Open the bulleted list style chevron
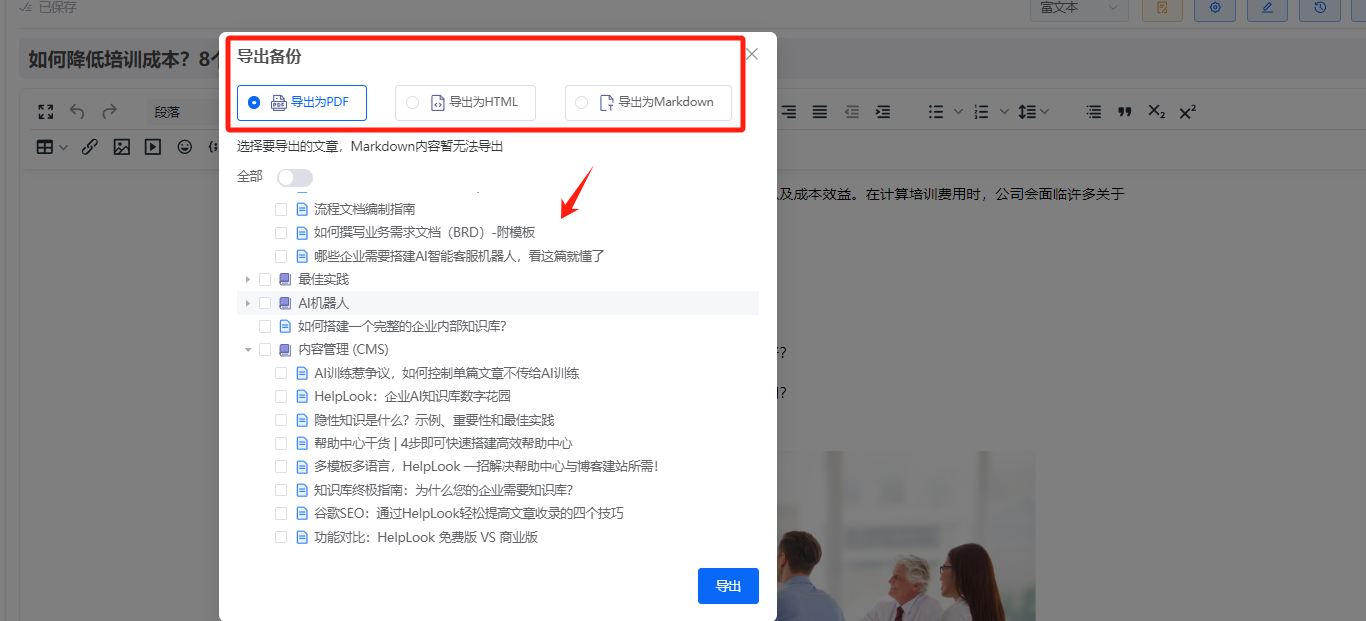Image resolution: width=1366 pixels, height=621 pixels. [958, 112]
